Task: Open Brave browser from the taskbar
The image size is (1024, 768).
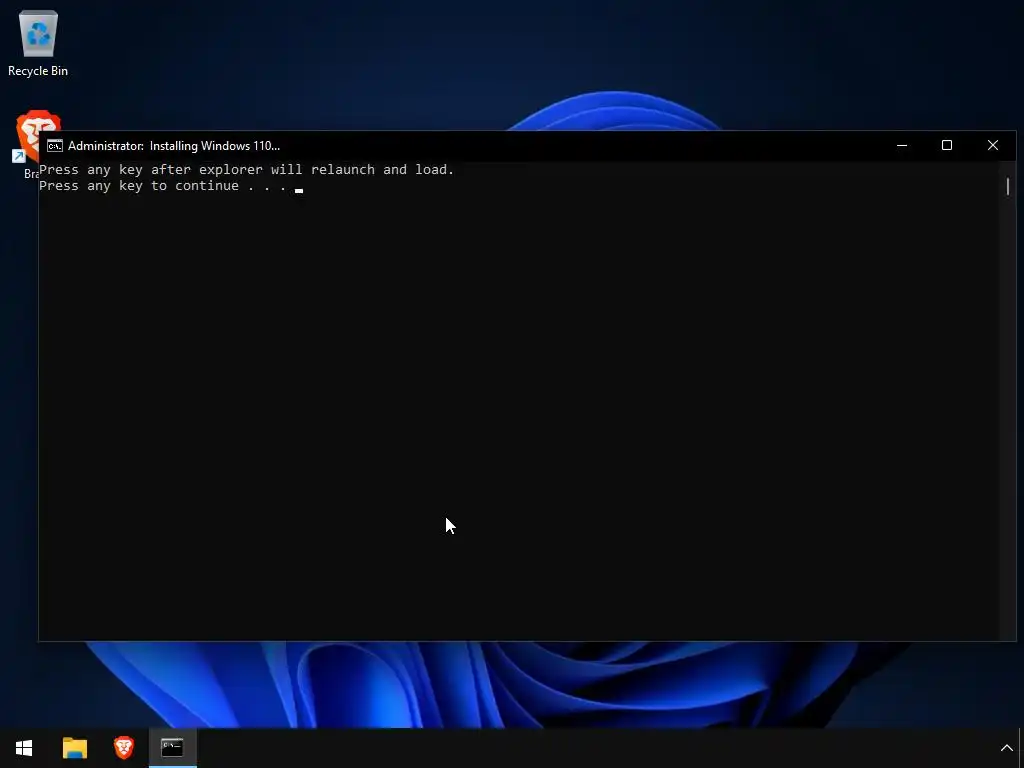Action: point(123,748)
